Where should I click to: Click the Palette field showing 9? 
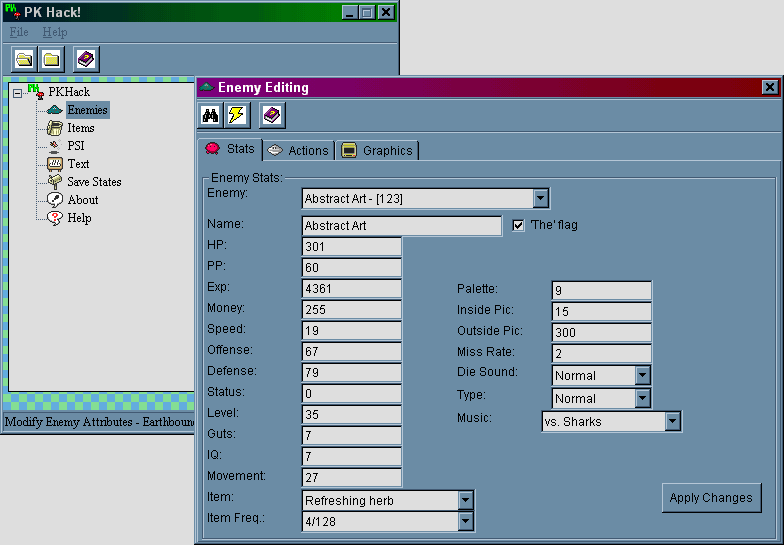click(x=602, y=290)
